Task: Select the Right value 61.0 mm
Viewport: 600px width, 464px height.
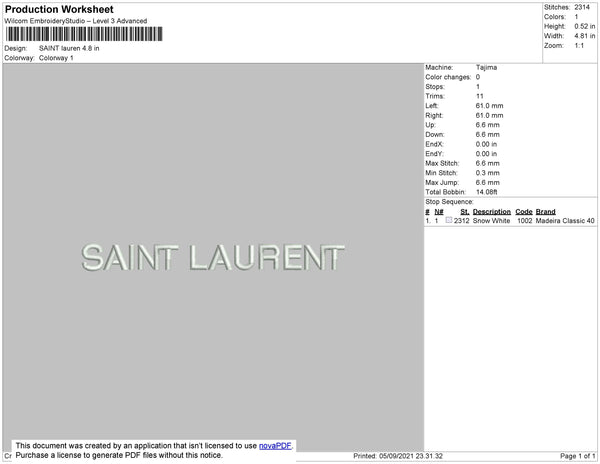Action: click(489, 115)
